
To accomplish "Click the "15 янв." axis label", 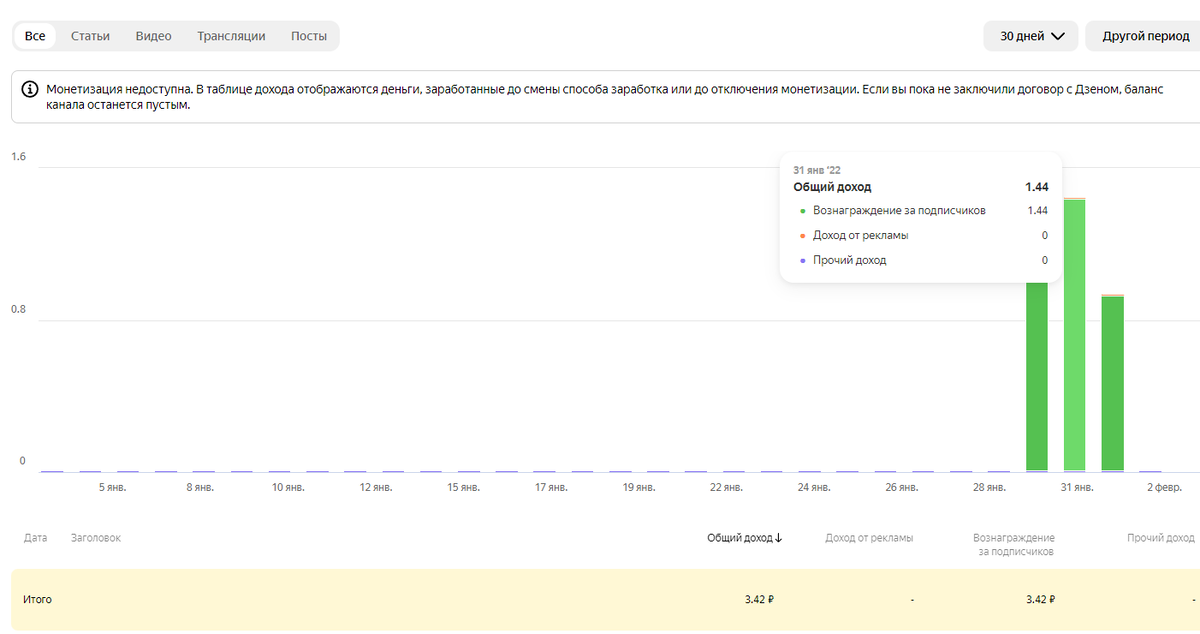I will click(463, 487).
